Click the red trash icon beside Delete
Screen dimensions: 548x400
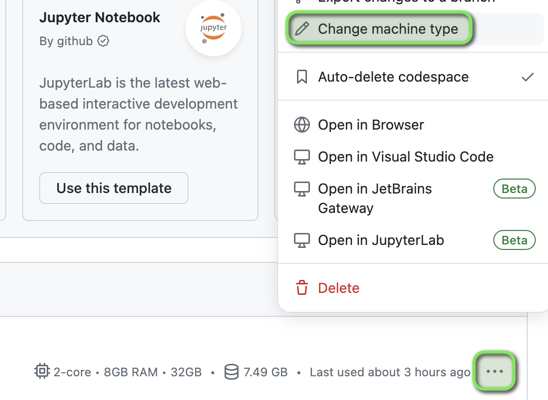point(302,288)
